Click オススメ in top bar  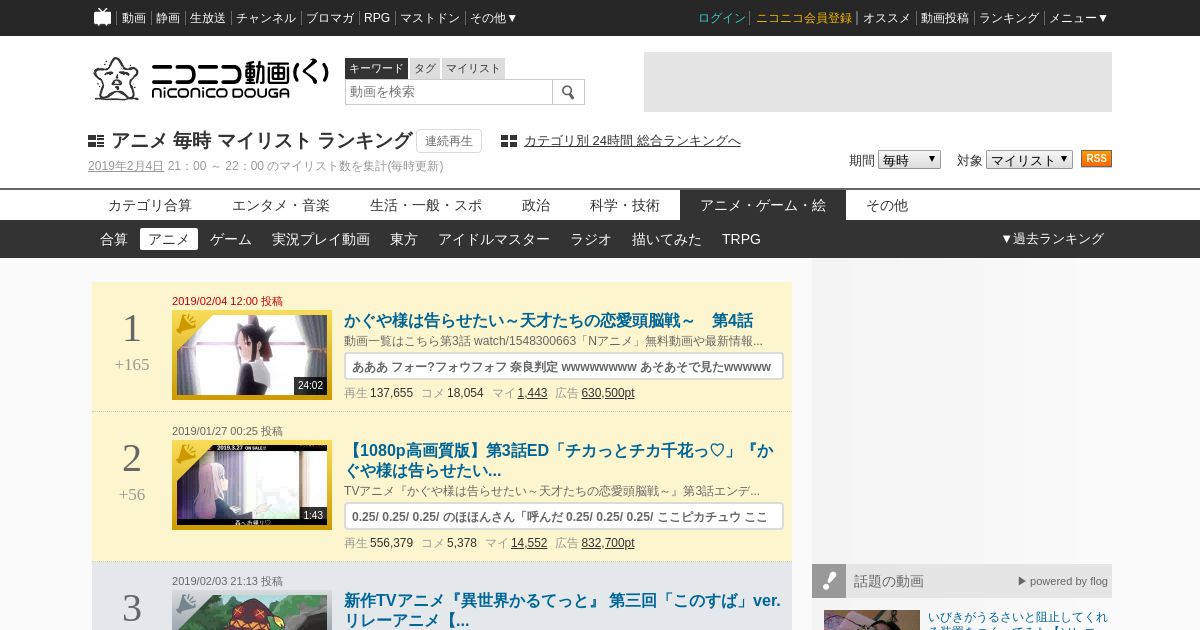tap(887, 18)
